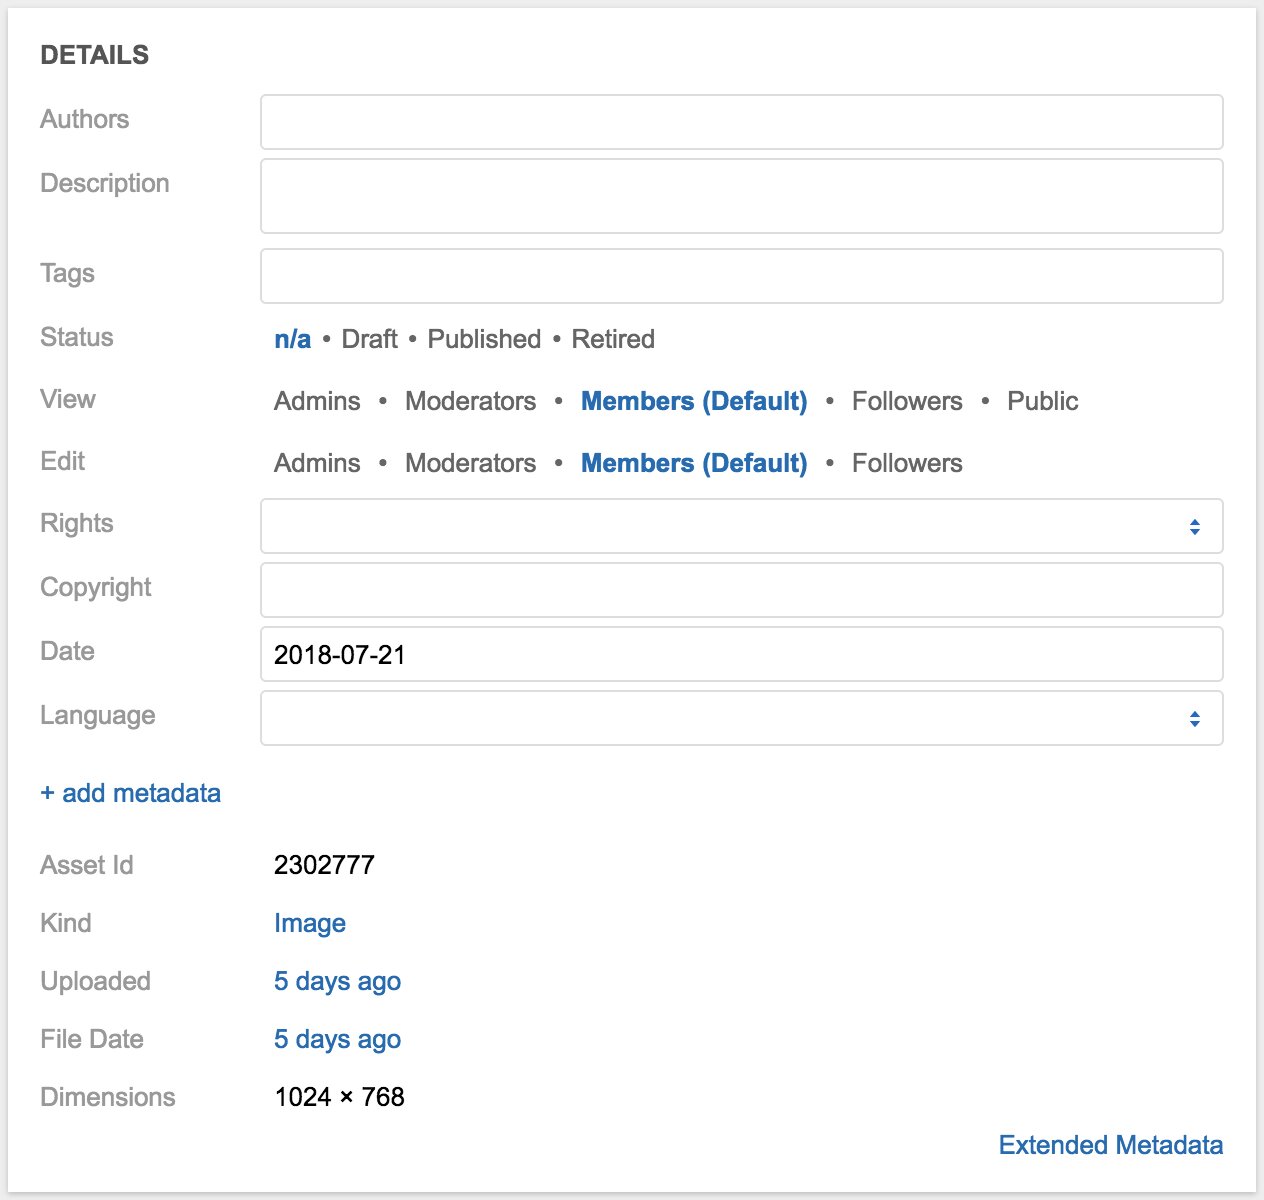The width and height of the screenshot is (1264, 1200).
Task: Open the Rights dropdown
Action: point(741,526)
